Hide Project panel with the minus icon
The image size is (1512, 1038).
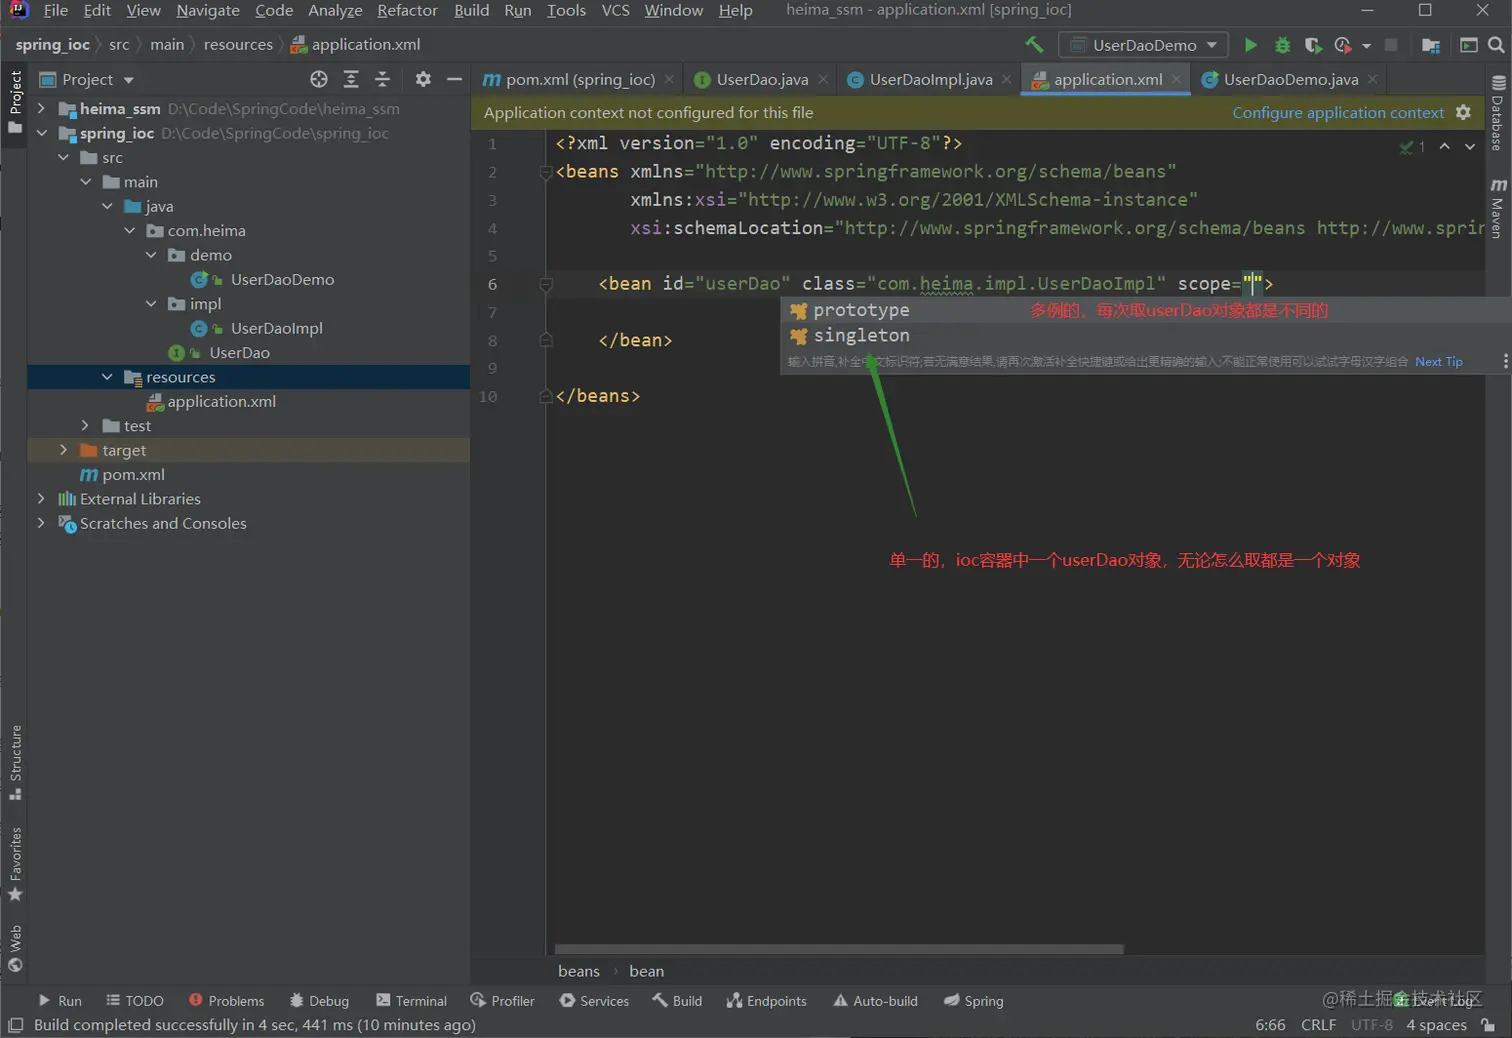pos(454,79)
